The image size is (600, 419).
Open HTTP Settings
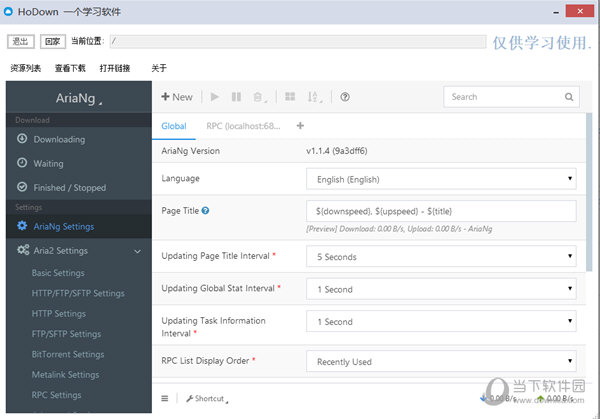click(x=59, y=314)
